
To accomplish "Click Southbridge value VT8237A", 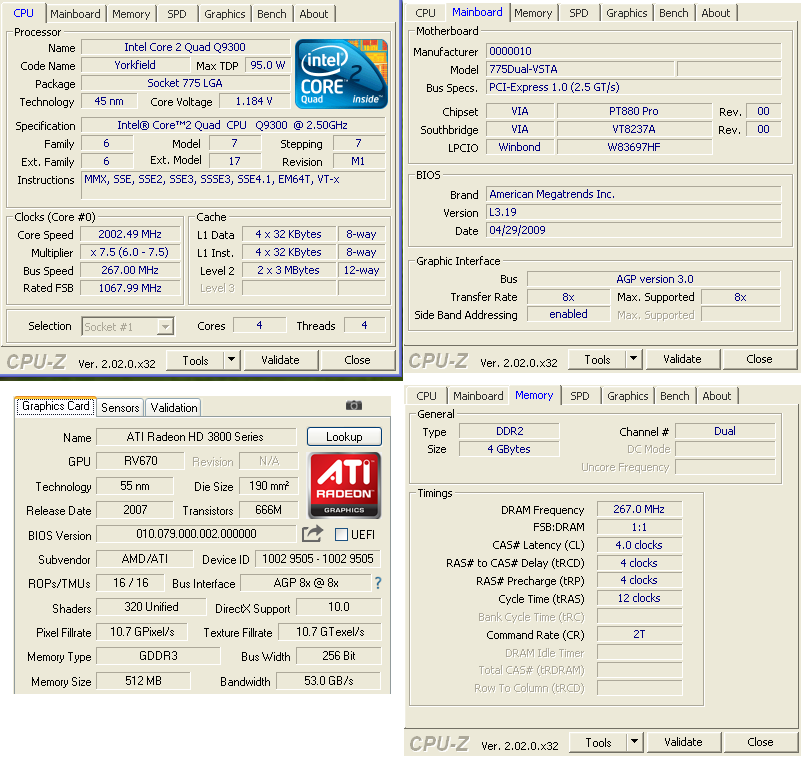I will [x=634, y=129].
